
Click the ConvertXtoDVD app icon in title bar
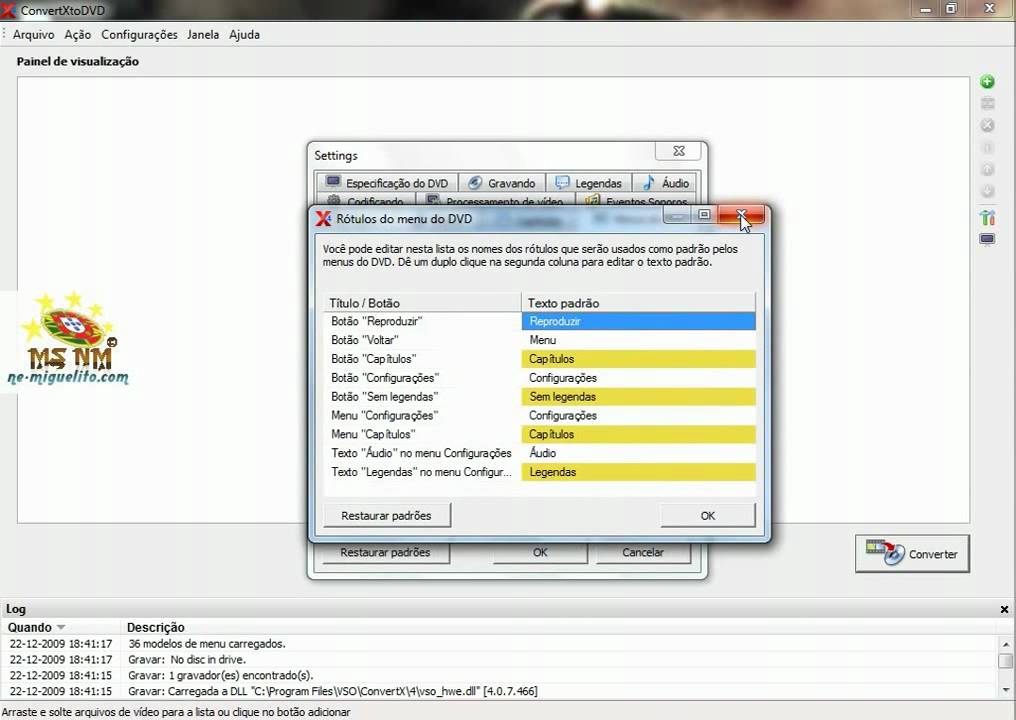click(8, 10)
